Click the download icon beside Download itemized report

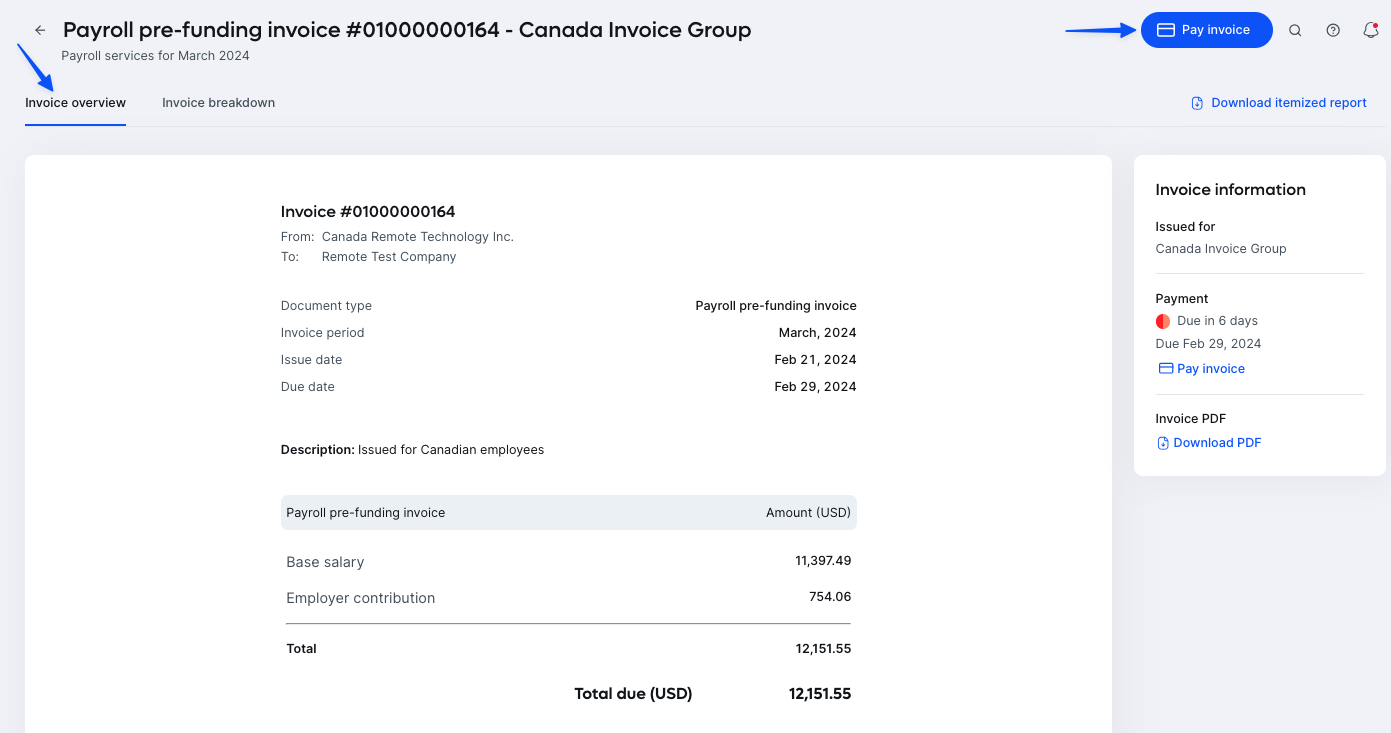pos(1196,103)
